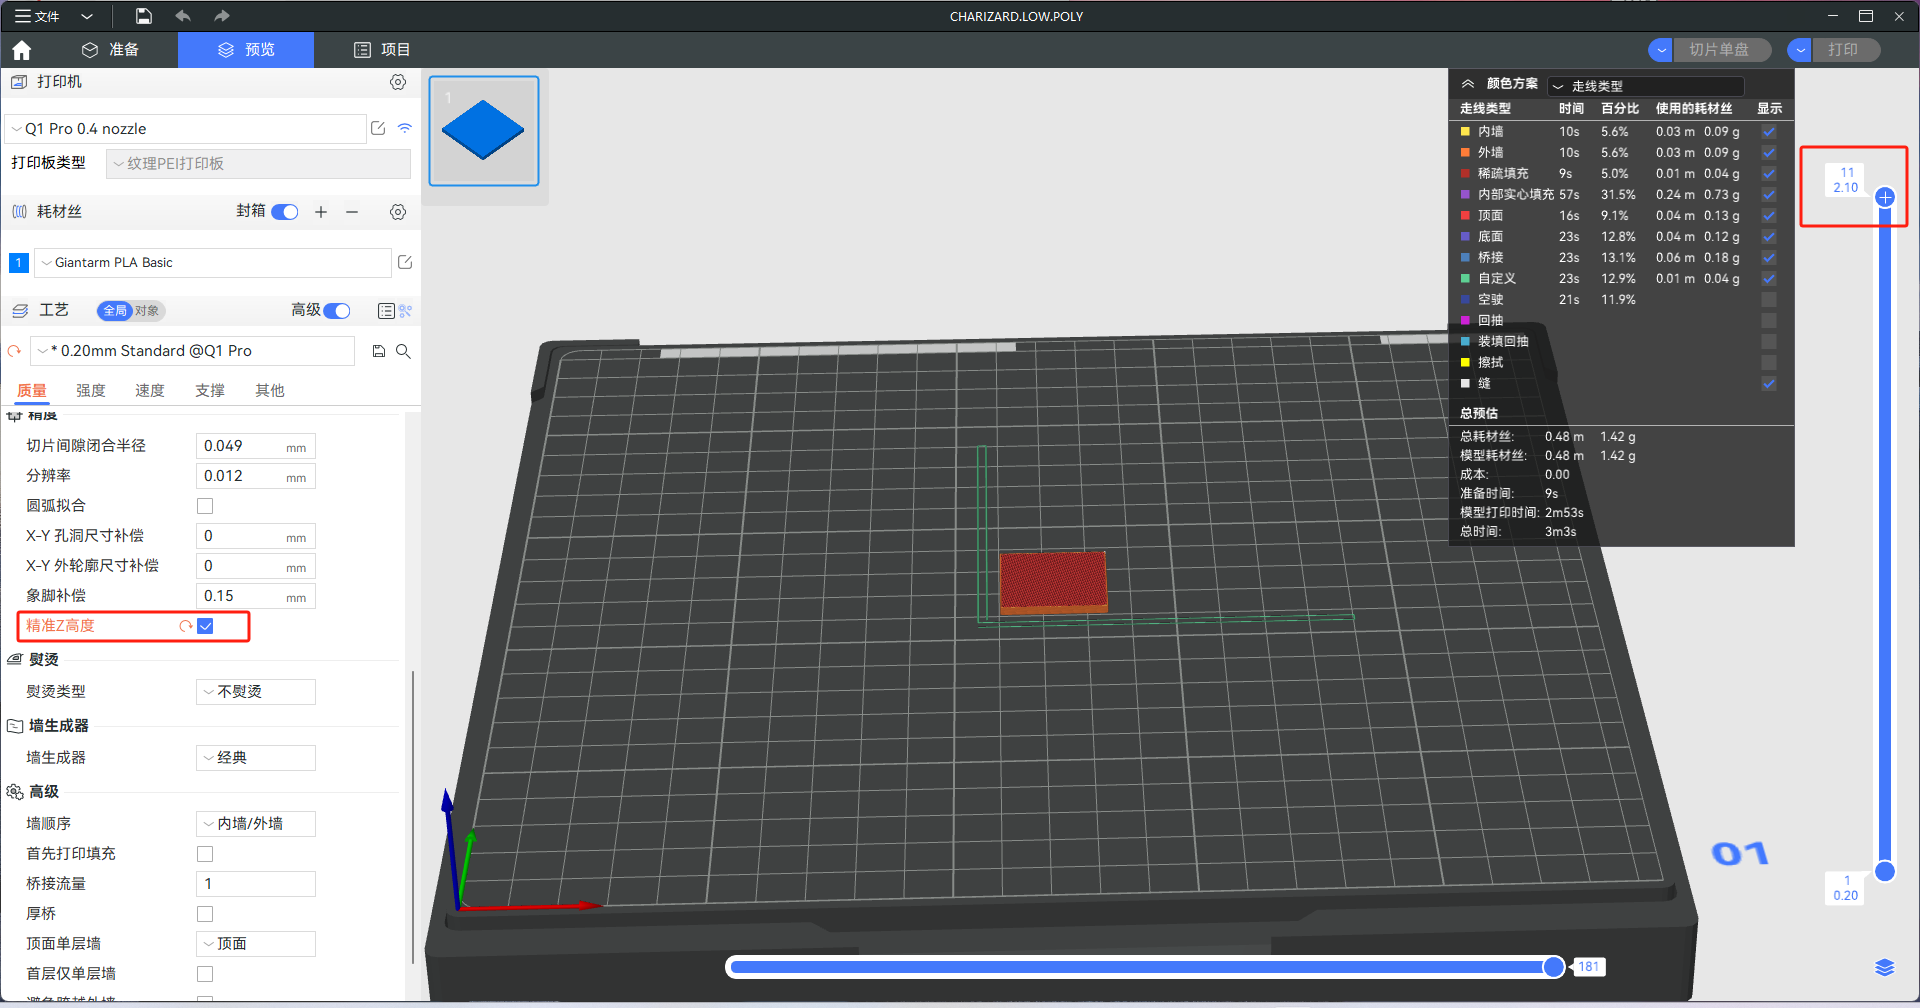Open the printer settings gear icon
The image size is (1920, 1008).
398,82
